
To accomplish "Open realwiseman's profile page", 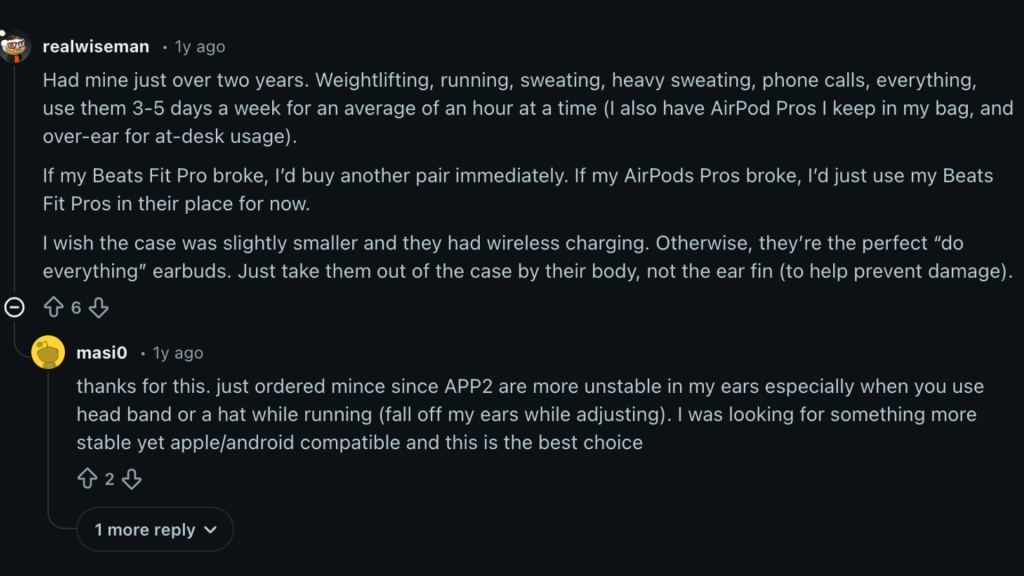I will point(96,46).
